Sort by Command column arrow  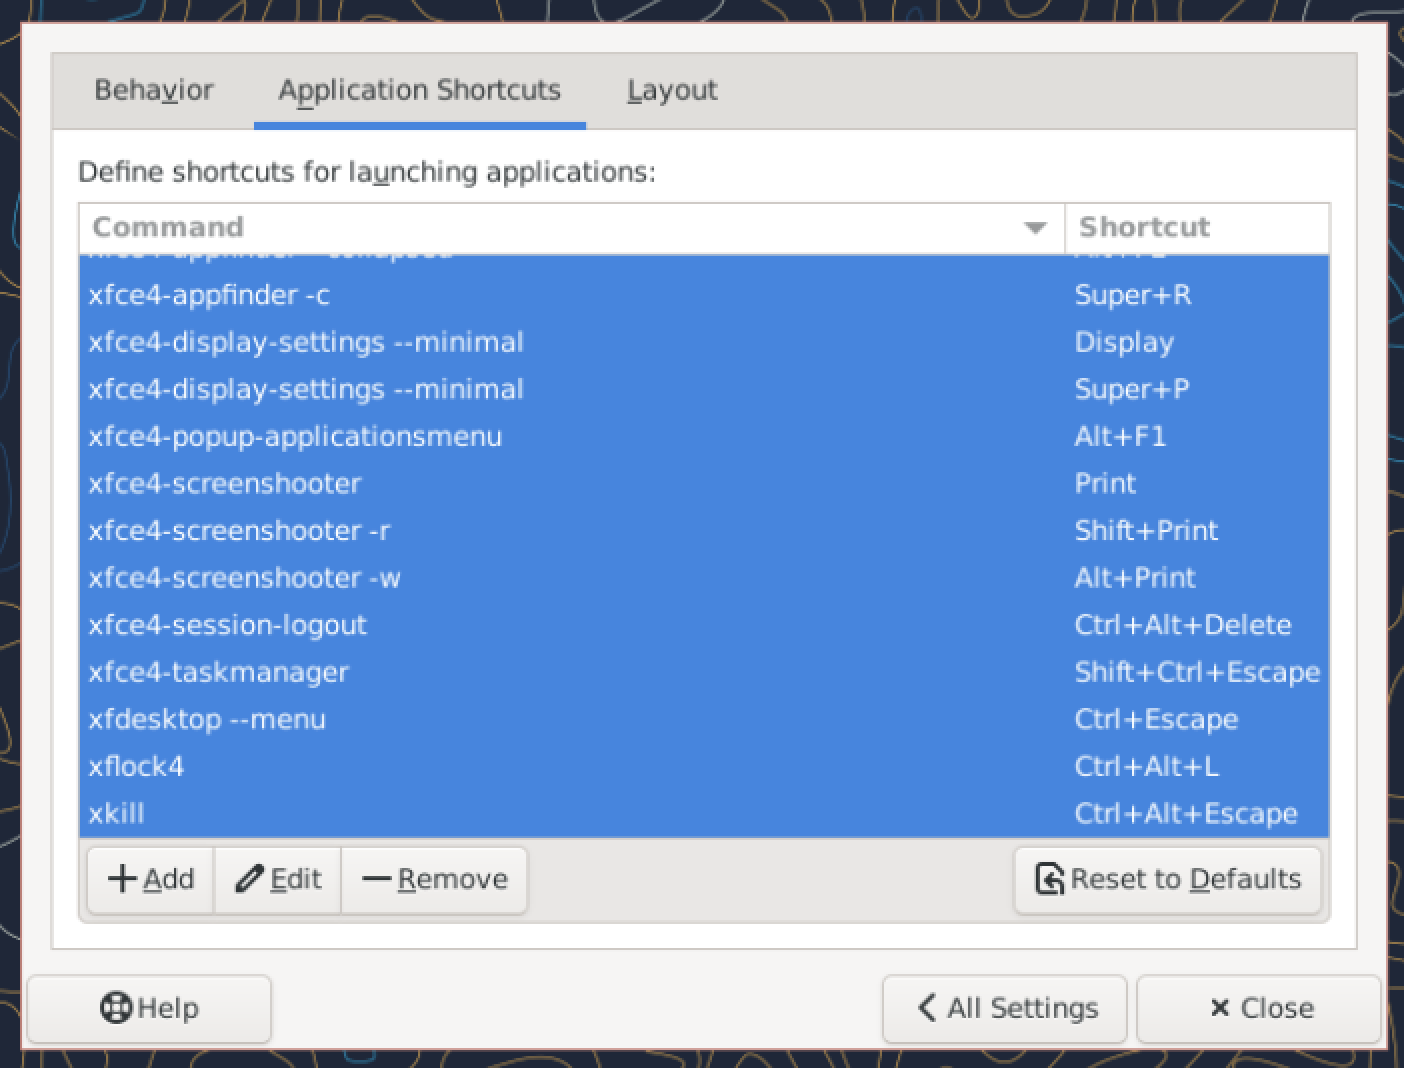[1036, 228]
